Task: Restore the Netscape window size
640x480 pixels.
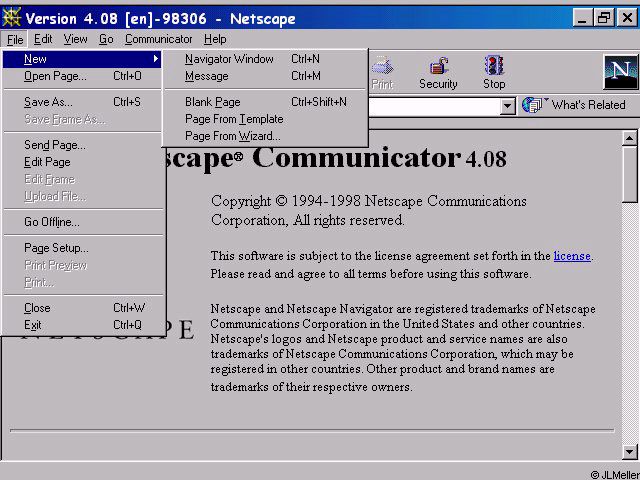Action: (604, 18)
